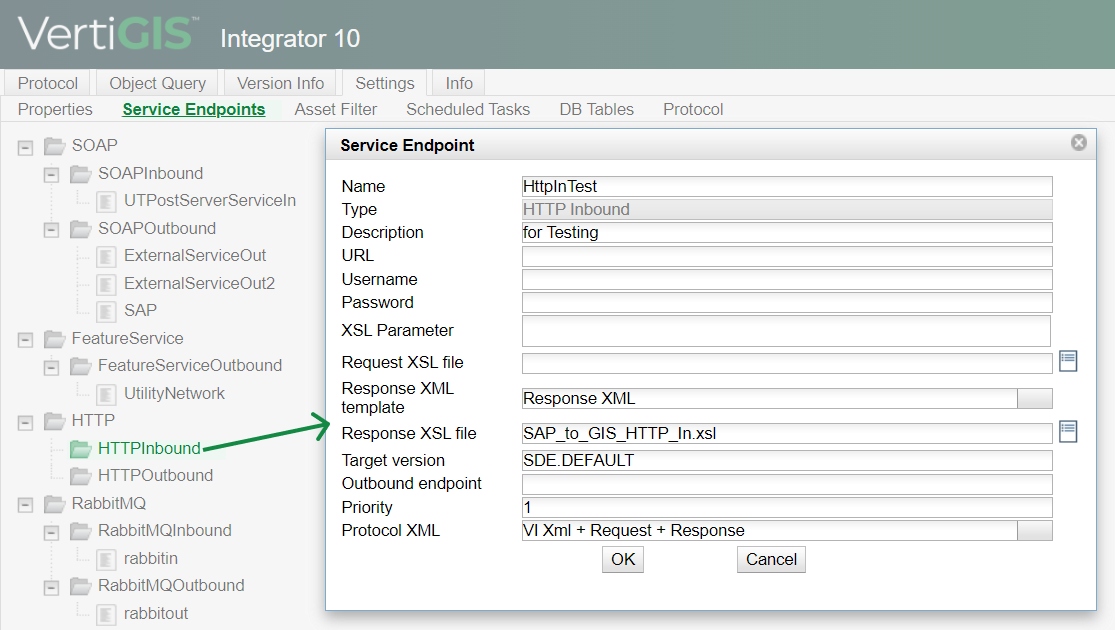1115x630 pixels.
Task: Click the rabbitout document icon
Action: click(x=106, y=614)
